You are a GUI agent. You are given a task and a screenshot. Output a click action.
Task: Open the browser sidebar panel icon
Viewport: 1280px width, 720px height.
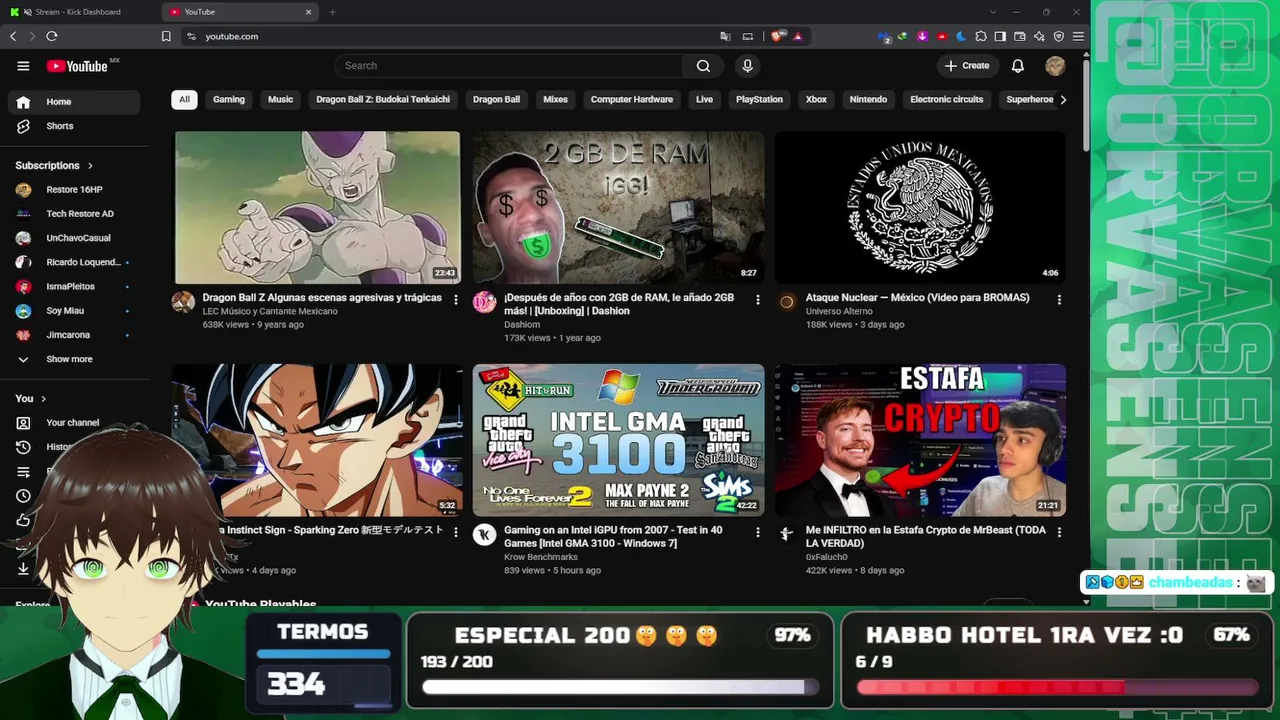1000,36
